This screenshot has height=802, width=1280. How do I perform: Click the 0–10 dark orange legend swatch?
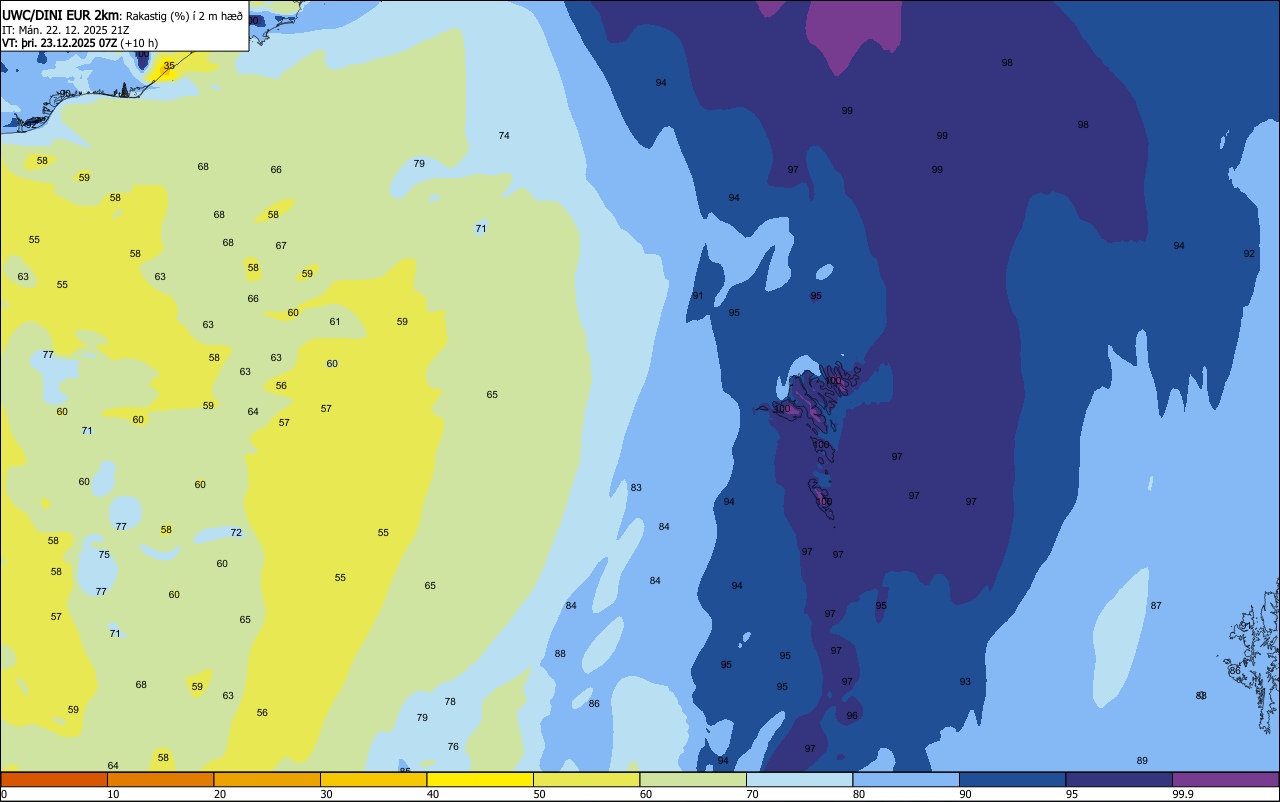click(x=54, y=779)
